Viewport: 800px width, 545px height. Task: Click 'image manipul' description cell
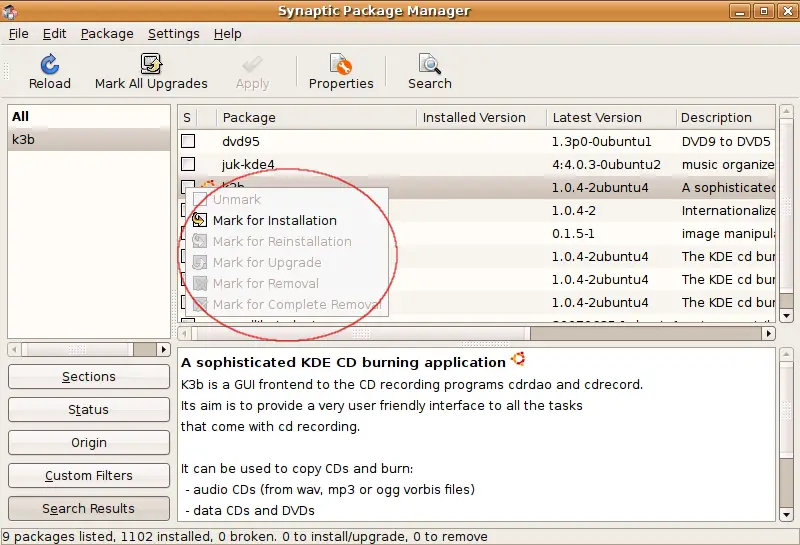[728, 234]
